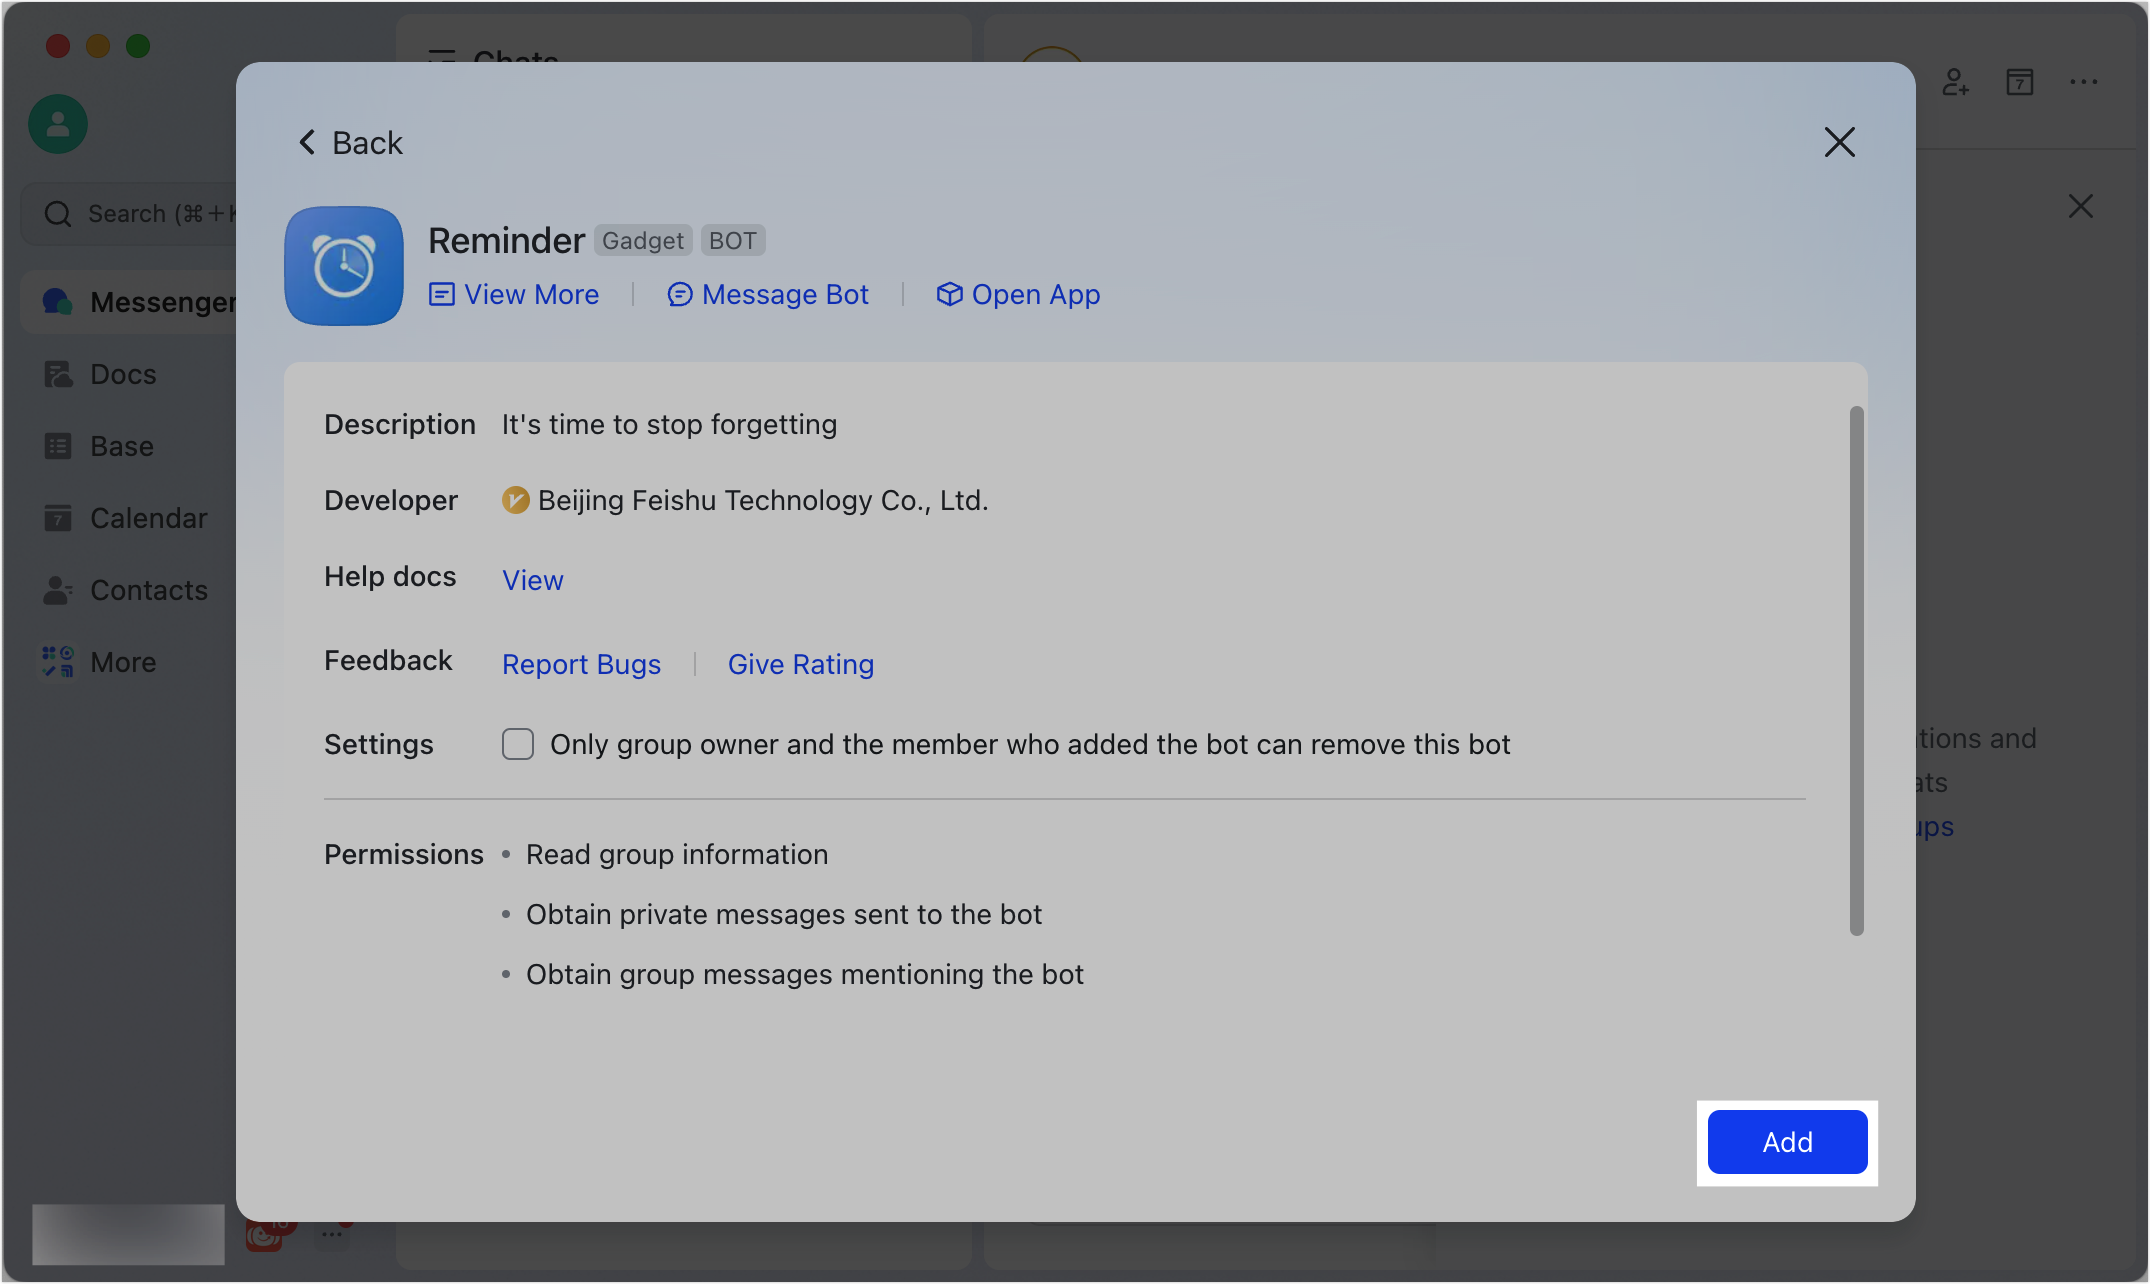The height and width of the screenshot is (1284, 2150).
Task: Click Give Rating link
Action: click(x=801, y=664)
